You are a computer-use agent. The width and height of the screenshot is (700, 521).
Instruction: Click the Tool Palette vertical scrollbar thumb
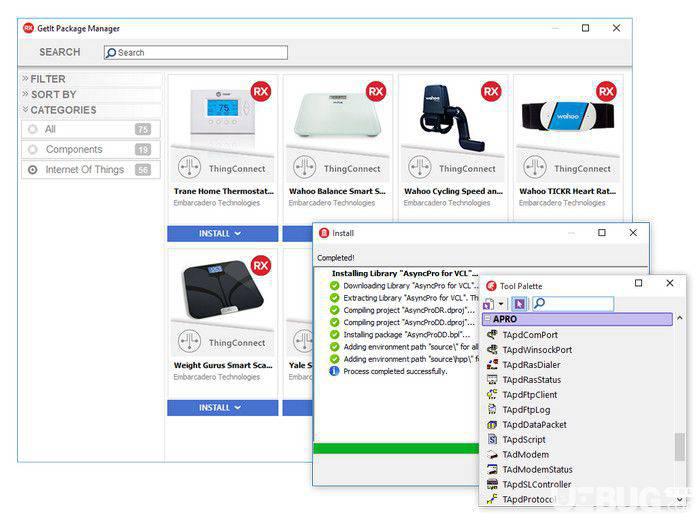point(679,446)
